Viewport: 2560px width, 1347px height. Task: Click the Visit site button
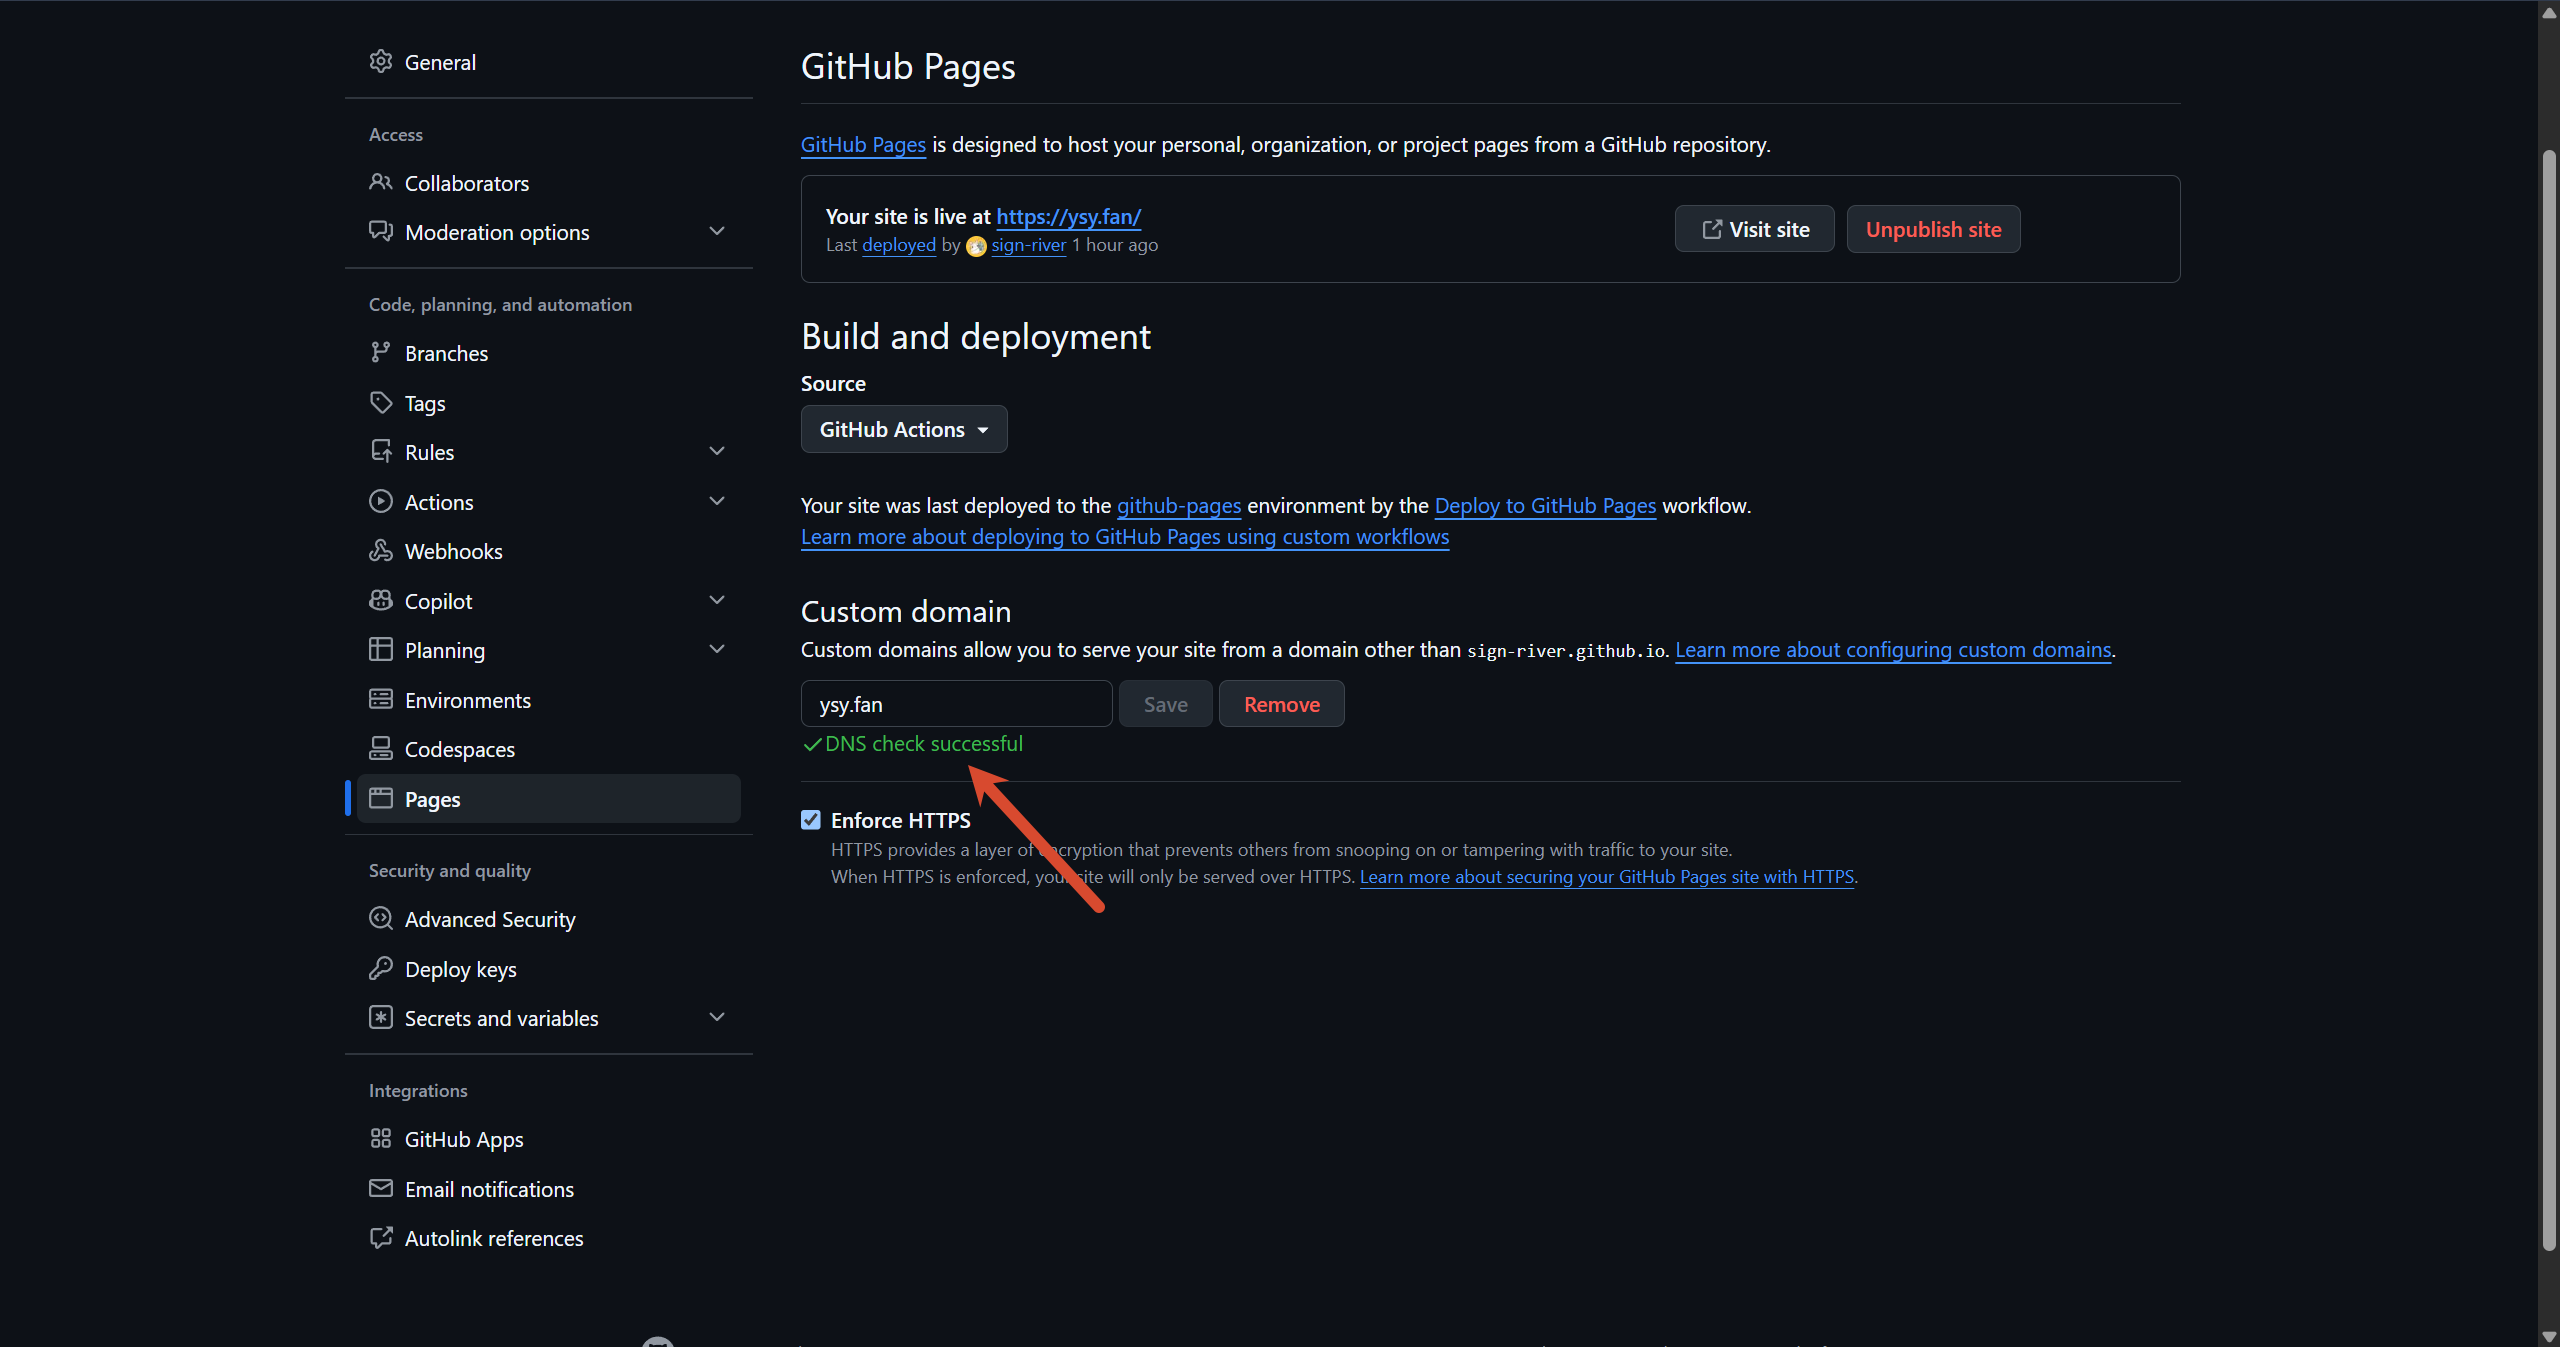[x=1755, y=229]
